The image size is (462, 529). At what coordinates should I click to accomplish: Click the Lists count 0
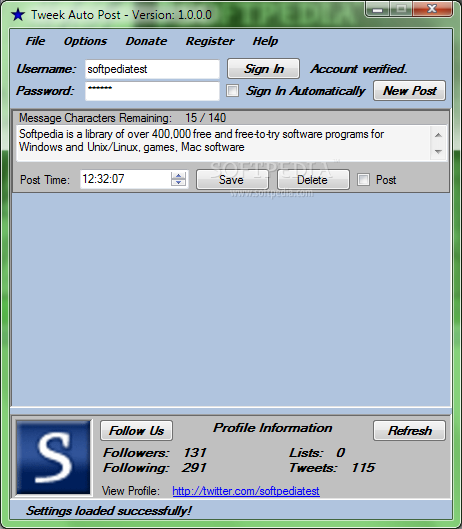(341, 453)
